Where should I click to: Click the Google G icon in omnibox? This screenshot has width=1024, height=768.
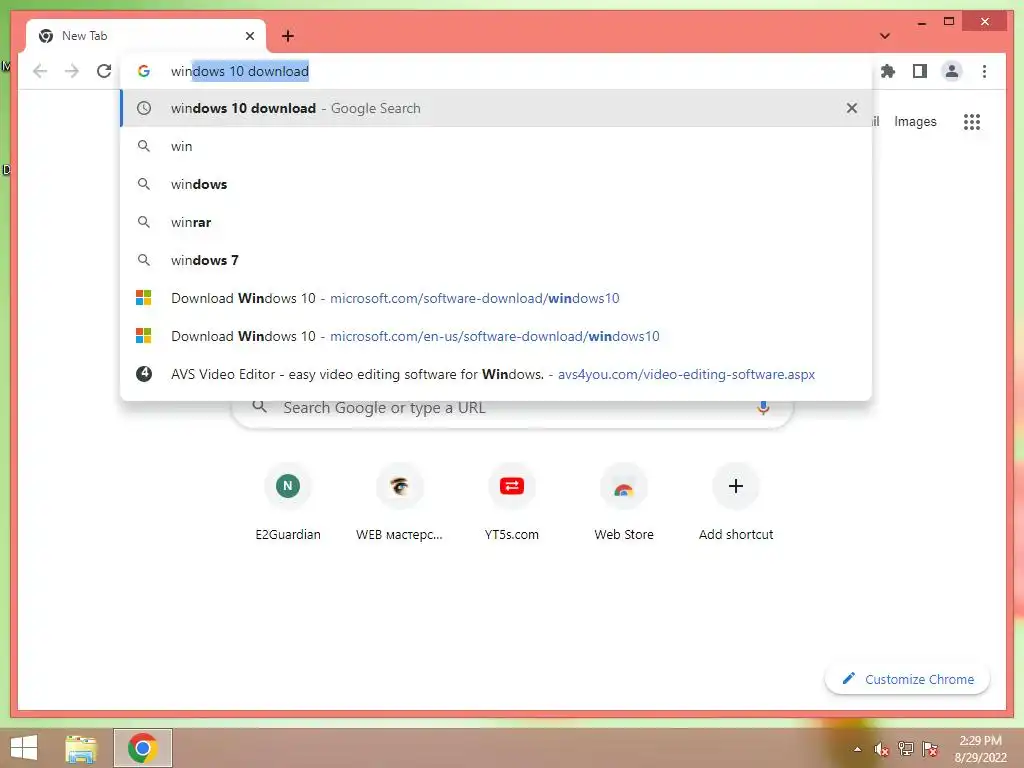tap(144, 71)
